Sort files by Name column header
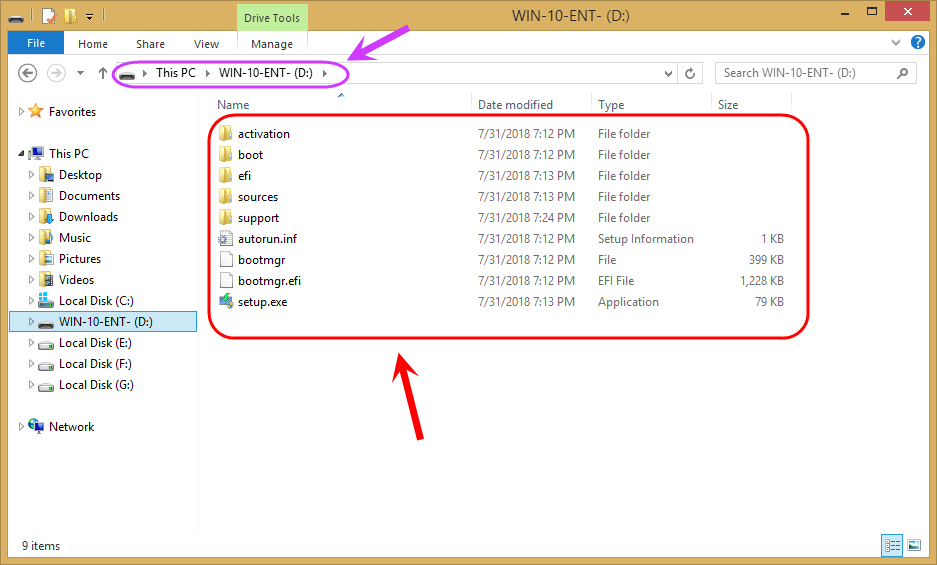 233,105
